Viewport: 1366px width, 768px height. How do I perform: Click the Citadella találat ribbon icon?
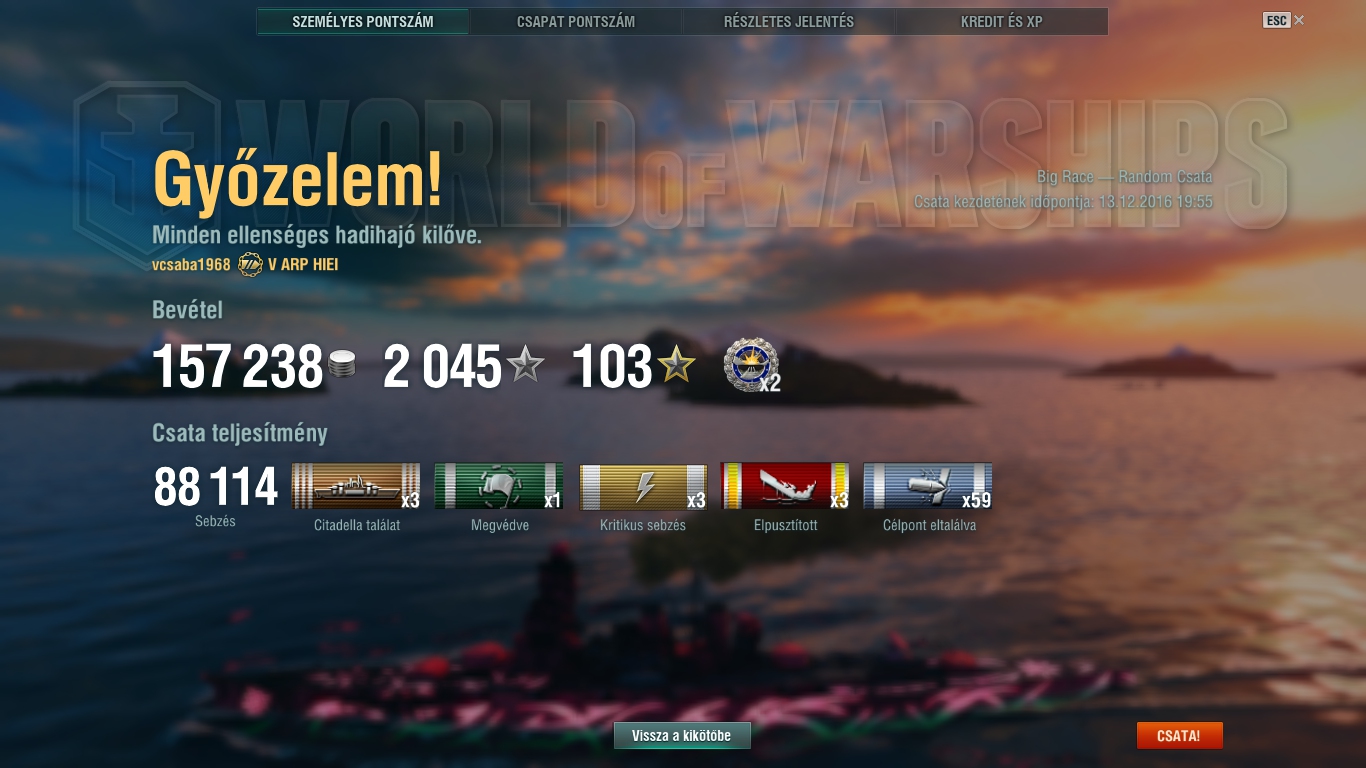(x=356, y=487)
